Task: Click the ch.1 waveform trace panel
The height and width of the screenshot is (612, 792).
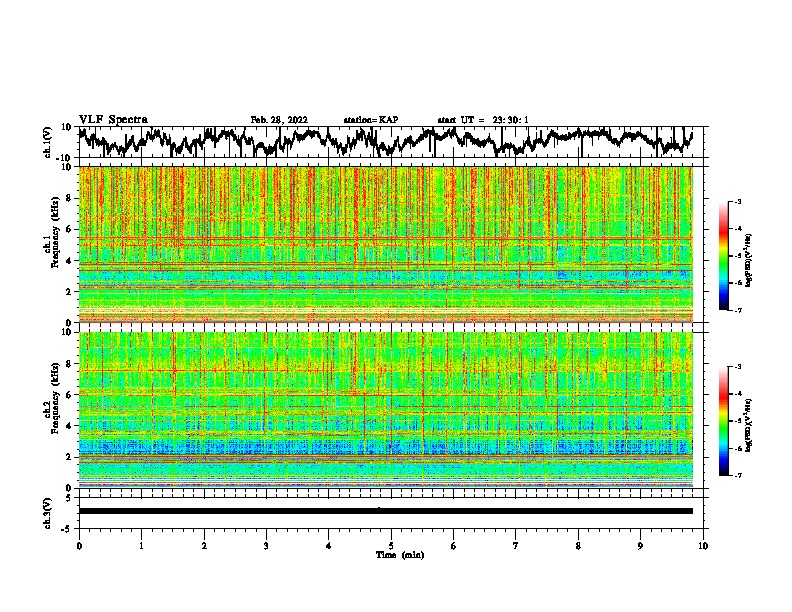Action: tap(390, 142)
